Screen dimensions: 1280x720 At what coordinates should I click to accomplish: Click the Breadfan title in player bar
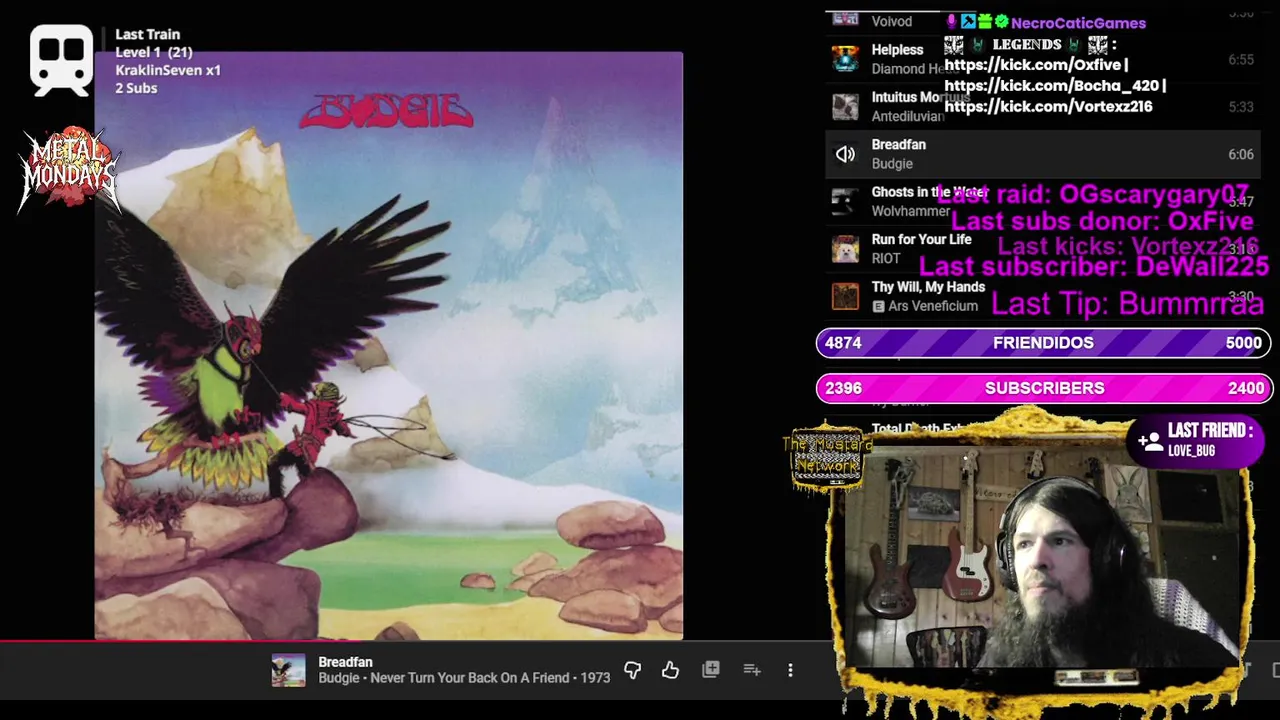[x=345, y=662]
